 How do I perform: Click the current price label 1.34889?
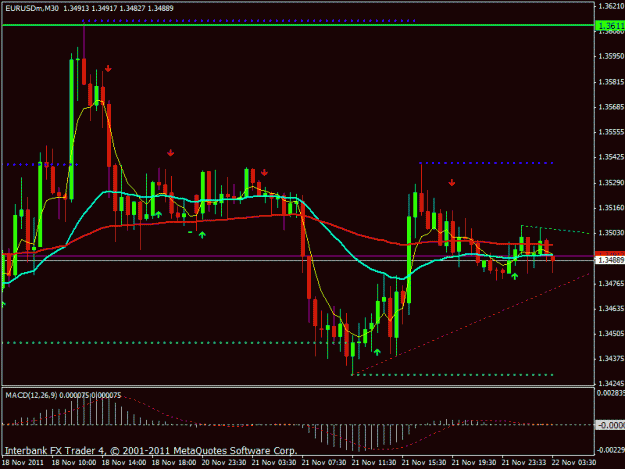click(x=610, y=260)
